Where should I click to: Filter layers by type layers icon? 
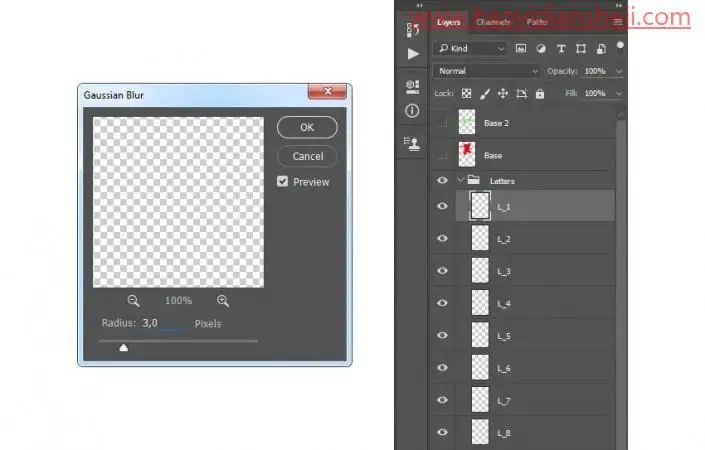point(561,49)
